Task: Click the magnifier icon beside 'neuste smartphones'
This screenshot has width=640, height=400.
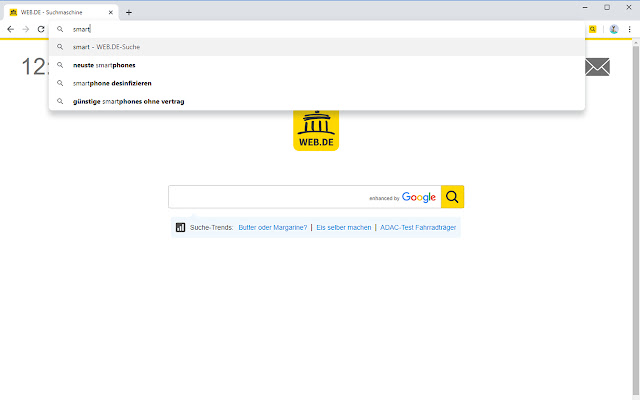Action: (x=60, y=65)
